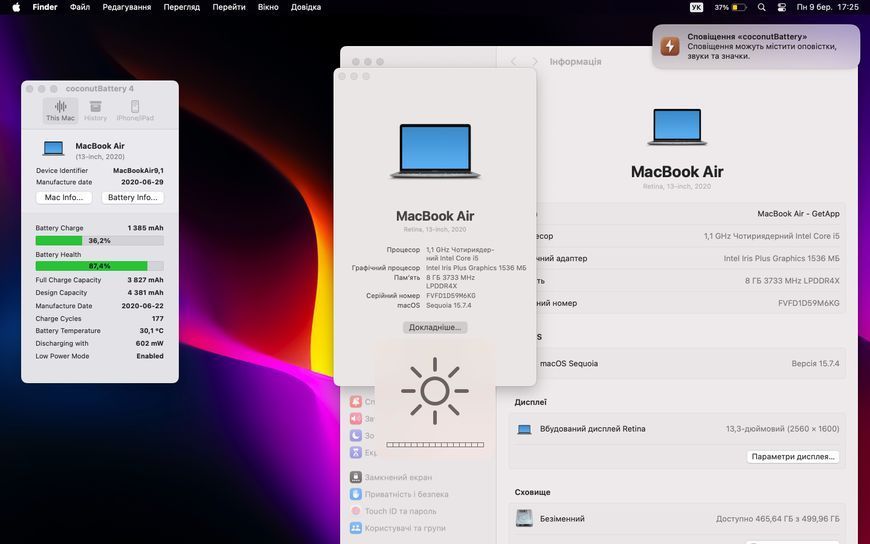Click the coconutBattery notification lightning icon
Screen dimensions: 870x544
(x=670, y=47)
